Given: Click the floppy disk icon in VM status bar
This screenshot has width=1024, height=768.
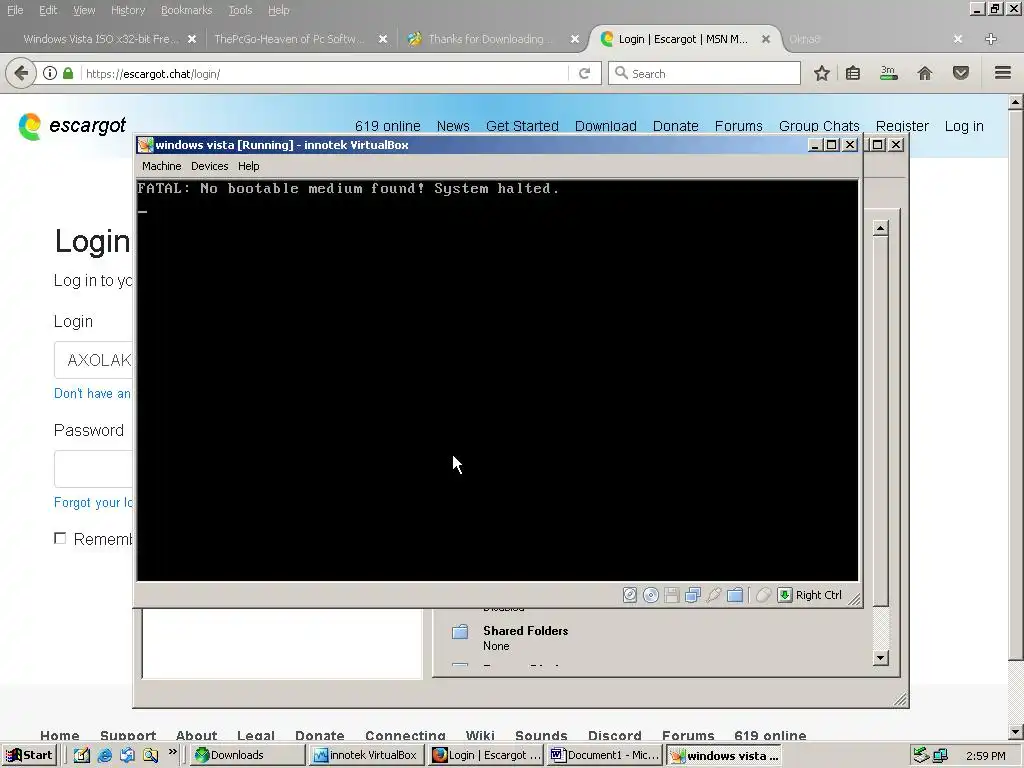Looking at the screenshot, I should 671,595.
